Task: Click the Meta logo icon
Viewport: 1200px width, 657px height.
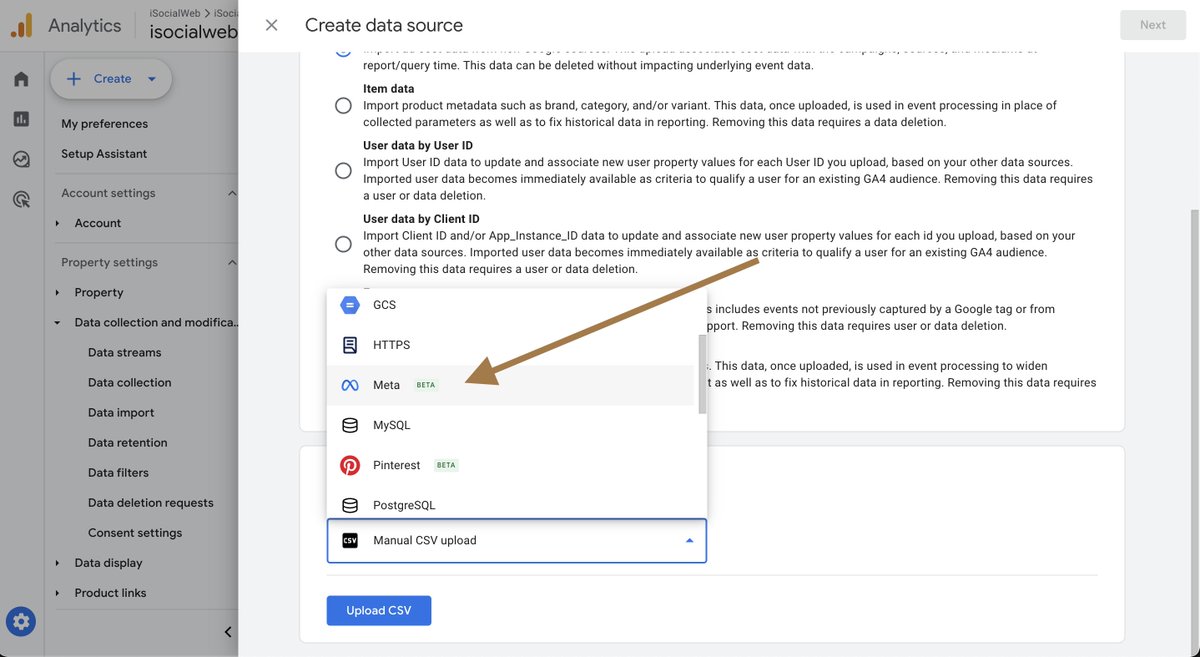Action: [x=350, y=385]
